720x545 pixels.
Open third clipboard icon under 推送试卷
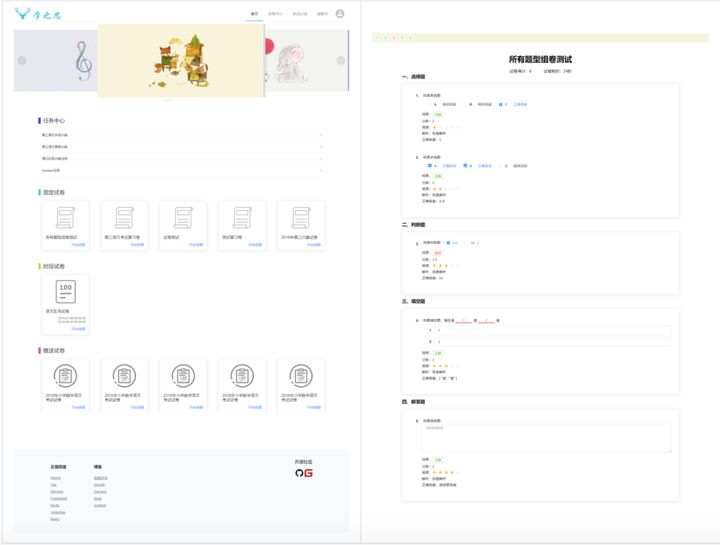pos(183,376)
